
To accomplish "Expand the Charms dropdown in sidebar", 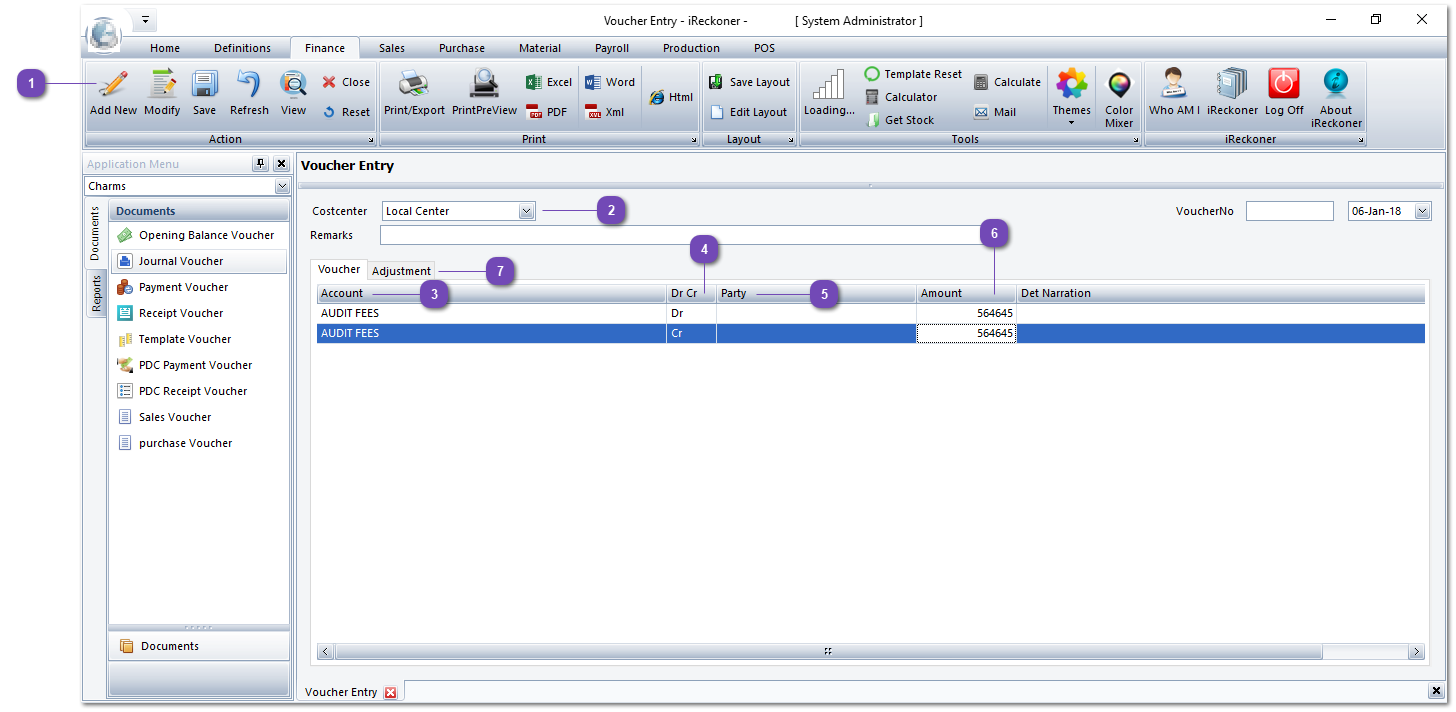I will coord(281,187).
